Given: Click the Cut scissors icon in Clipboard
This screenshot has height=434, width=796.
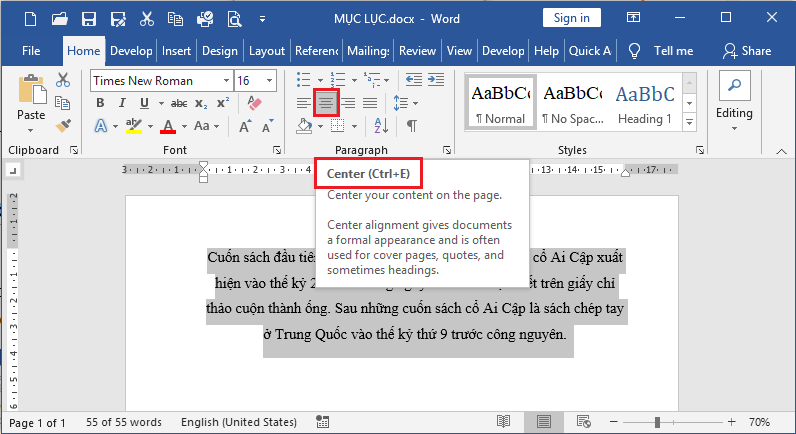Looking at the screenshot, I should coord(63,80).
